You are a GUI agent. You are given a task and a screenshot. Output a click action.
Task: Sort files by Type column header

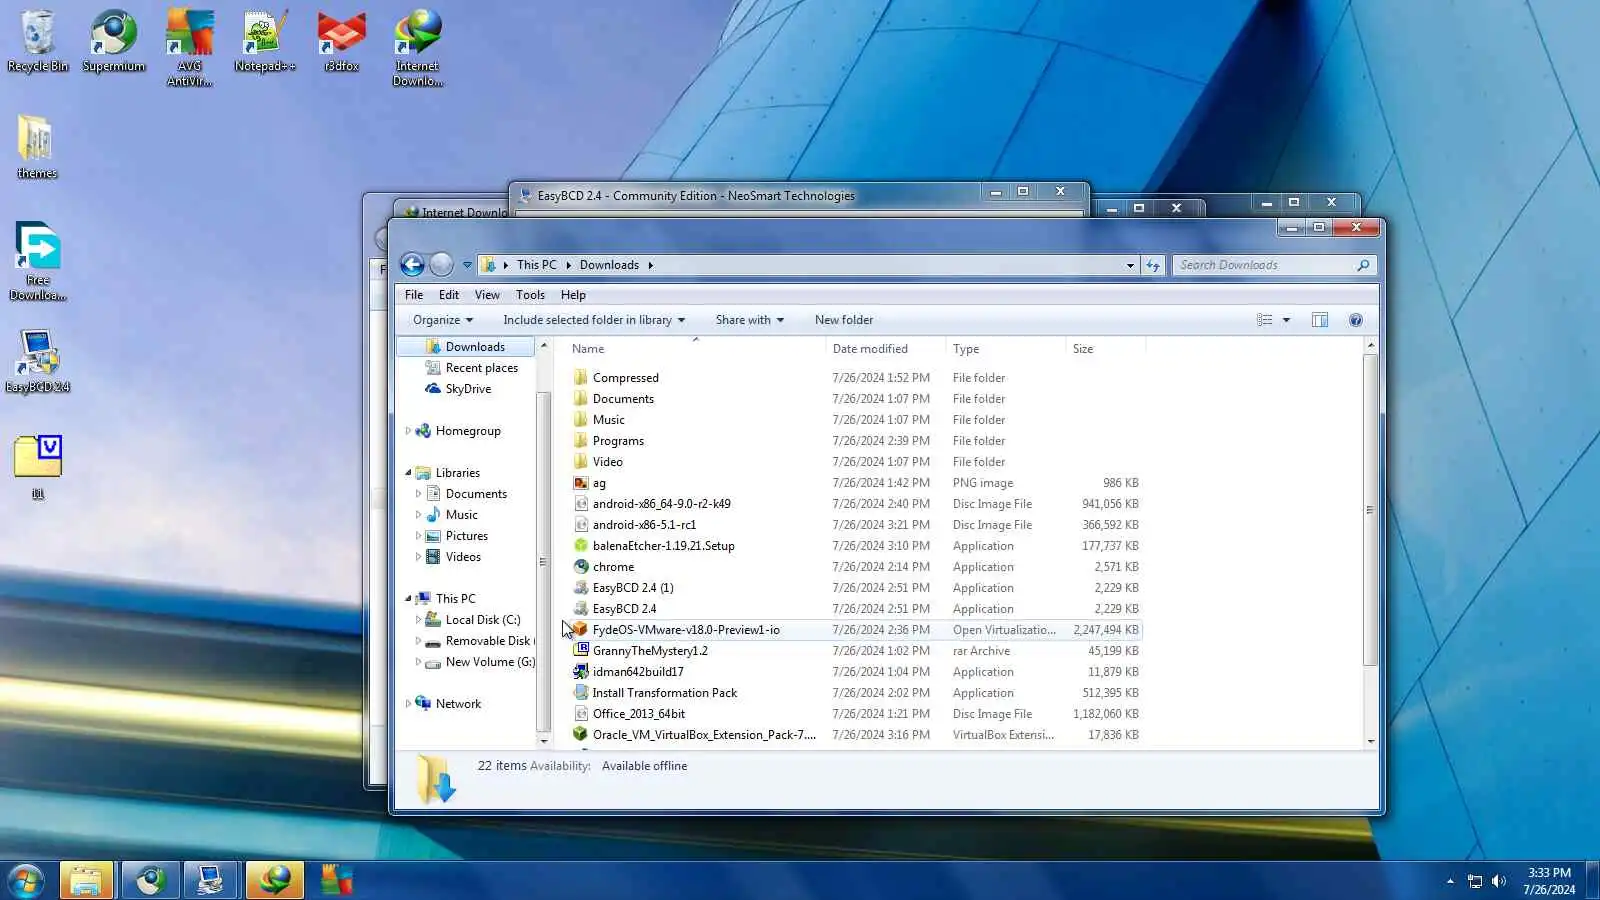[x=1005, y=349]
